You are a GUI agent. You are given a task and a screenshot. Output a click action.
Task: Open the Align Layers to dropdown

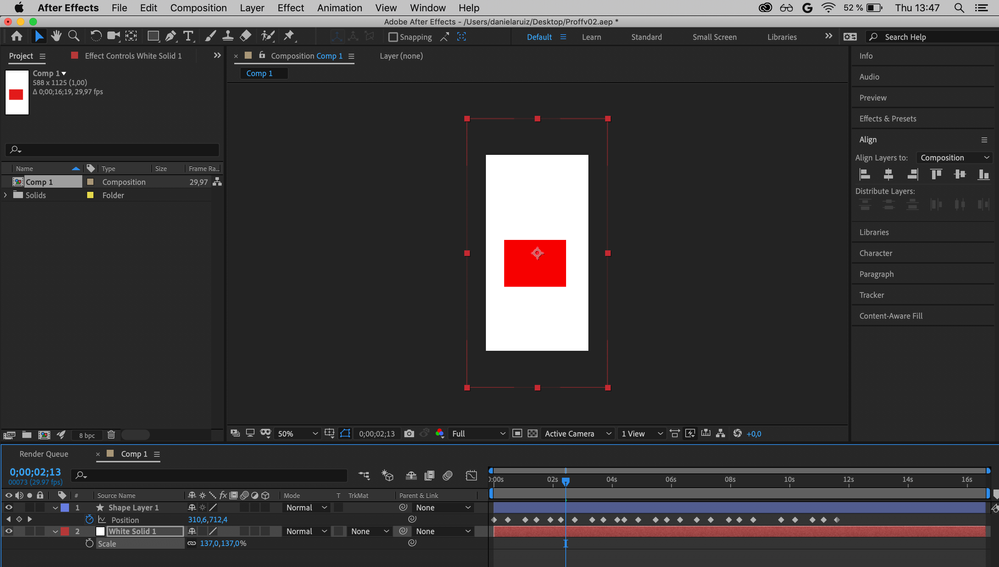(954, 158)
